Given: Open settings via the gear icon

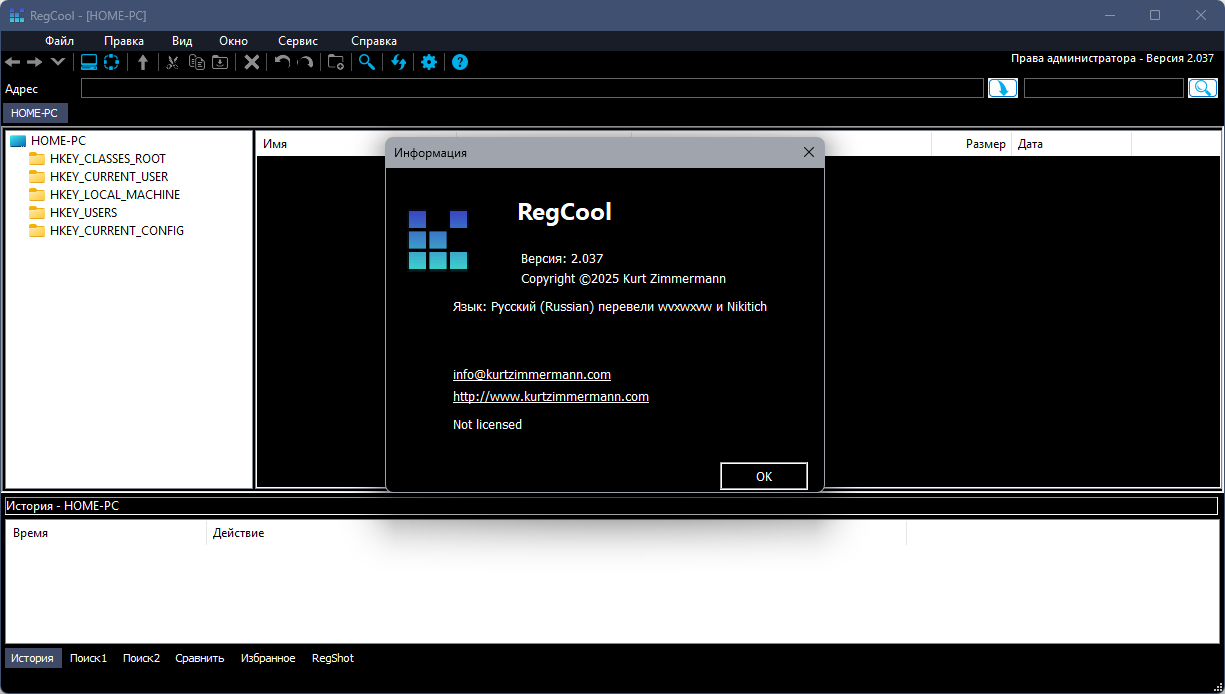Looking at the screenshot, I should (429, 62).
